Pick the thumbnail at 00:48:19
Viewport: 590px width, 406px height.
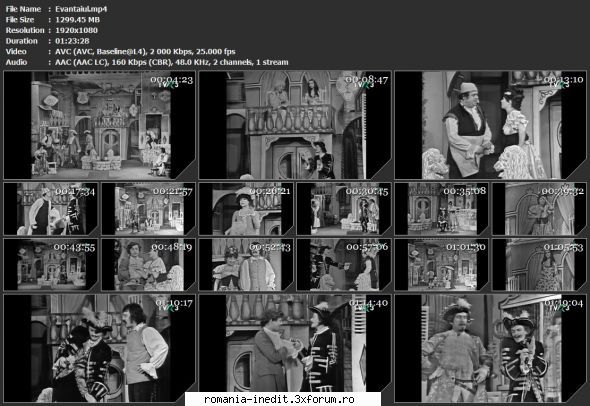[x=149, y=265]
